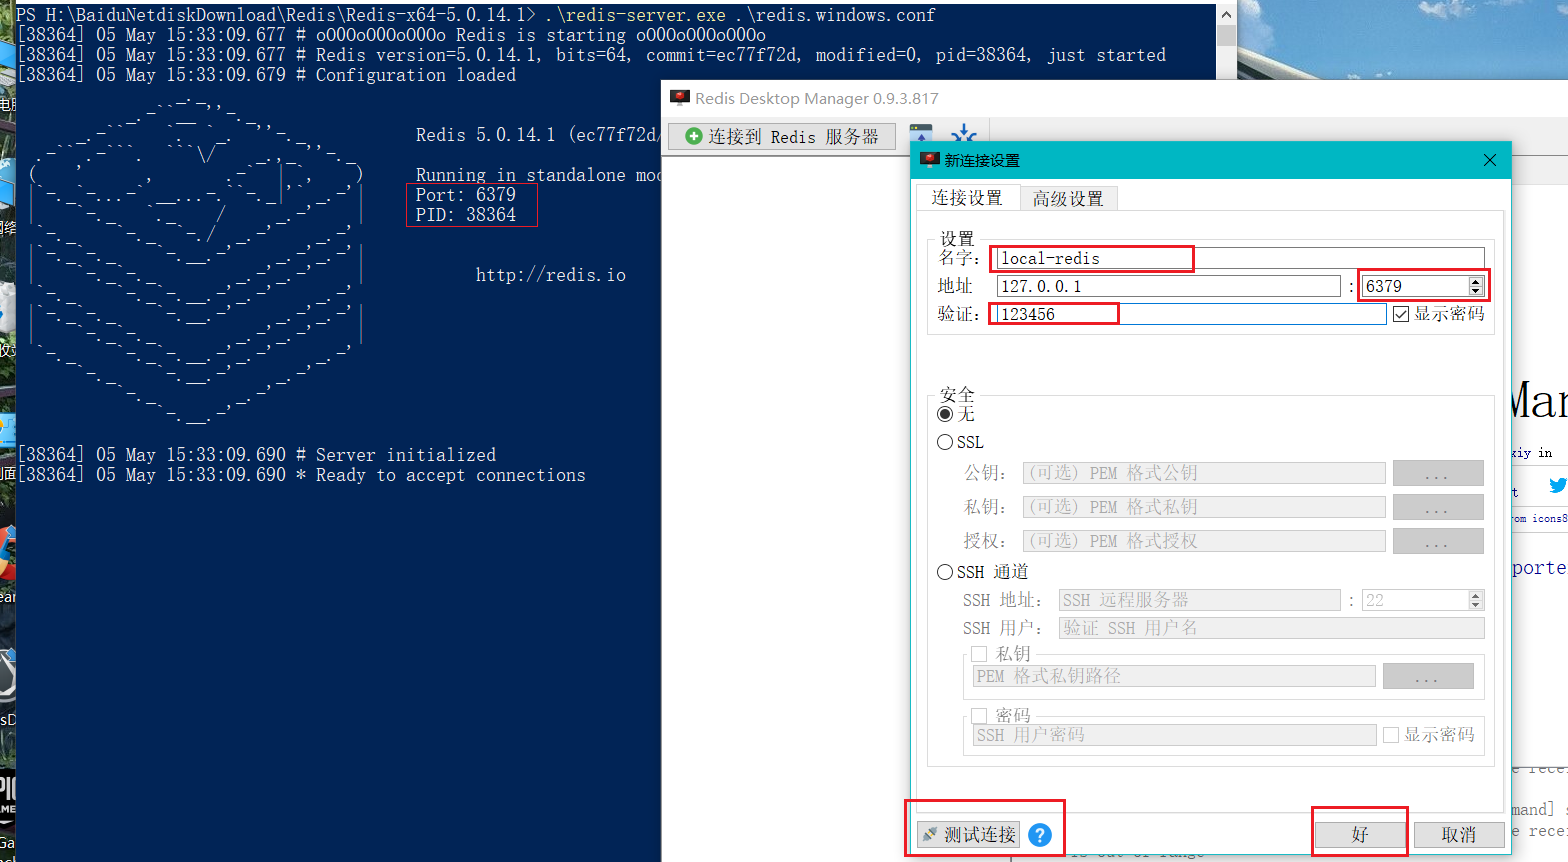Click 连接到 Redis 服务器 button
Viewport: 1568px width, 862px height.
pos(780,136)
